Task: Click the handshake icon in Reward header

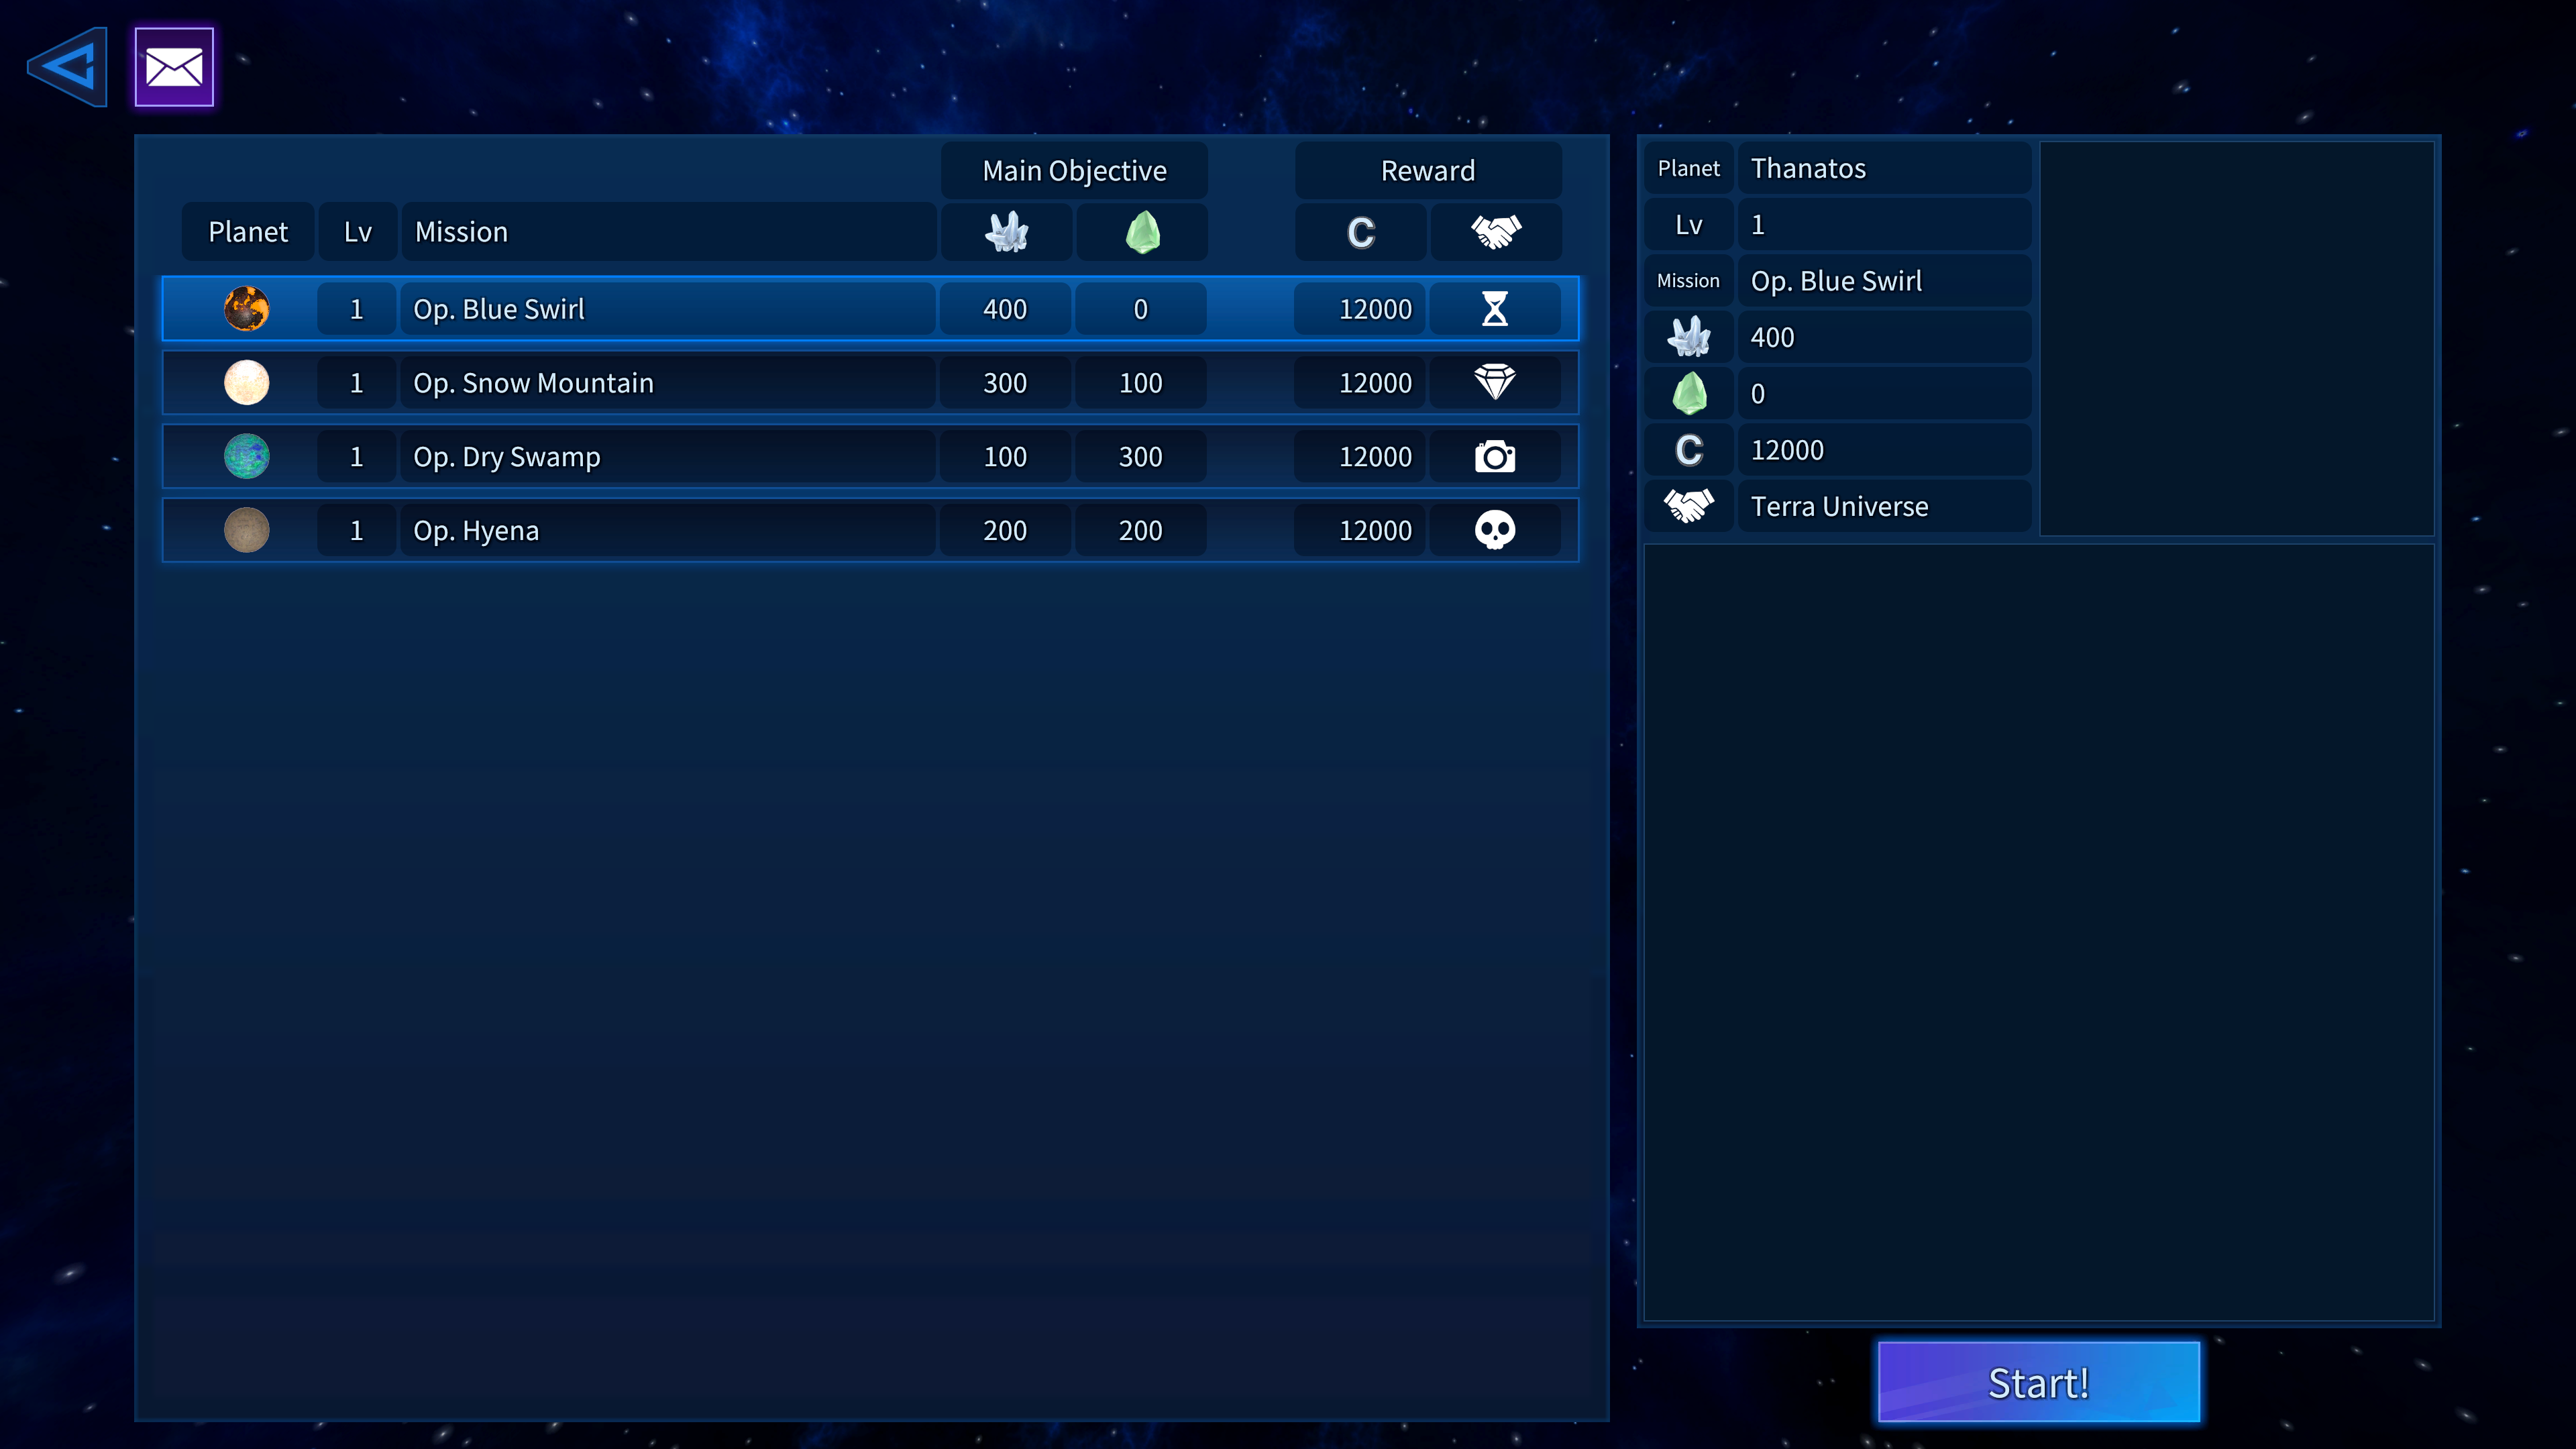Action: coord(1495,232)
